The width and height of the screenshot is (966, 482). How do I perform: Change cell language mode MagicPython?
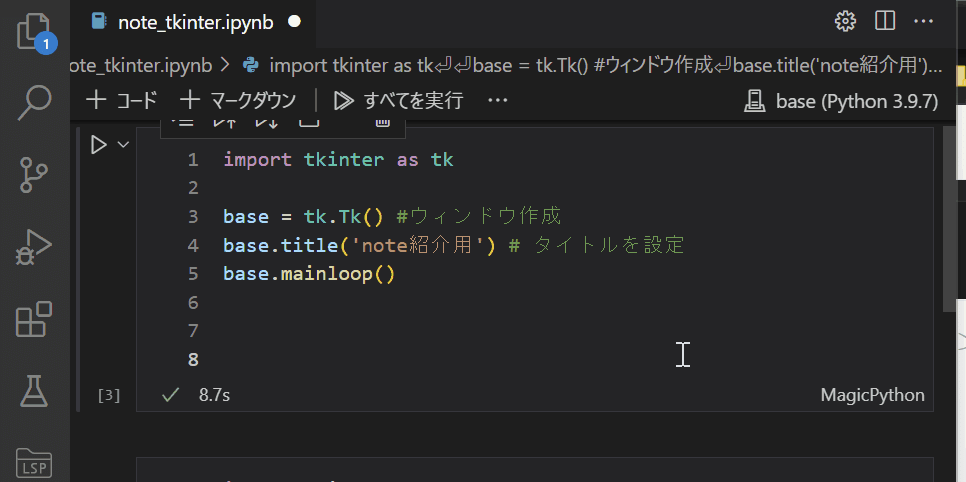872,395
